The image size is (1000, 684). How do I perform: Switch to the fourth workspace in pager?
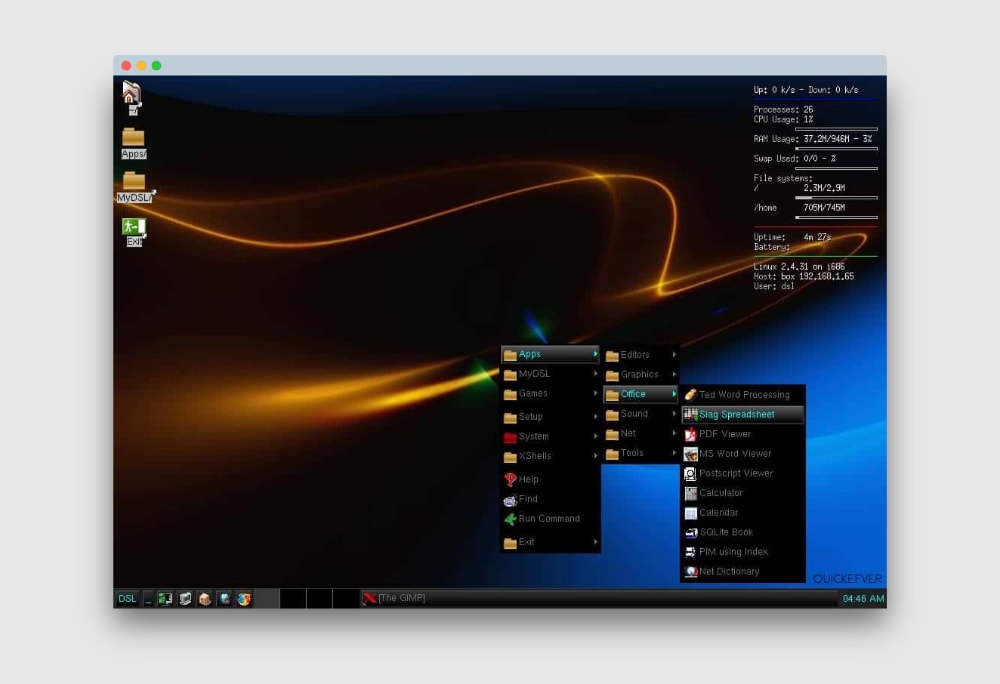pos(346,599)
